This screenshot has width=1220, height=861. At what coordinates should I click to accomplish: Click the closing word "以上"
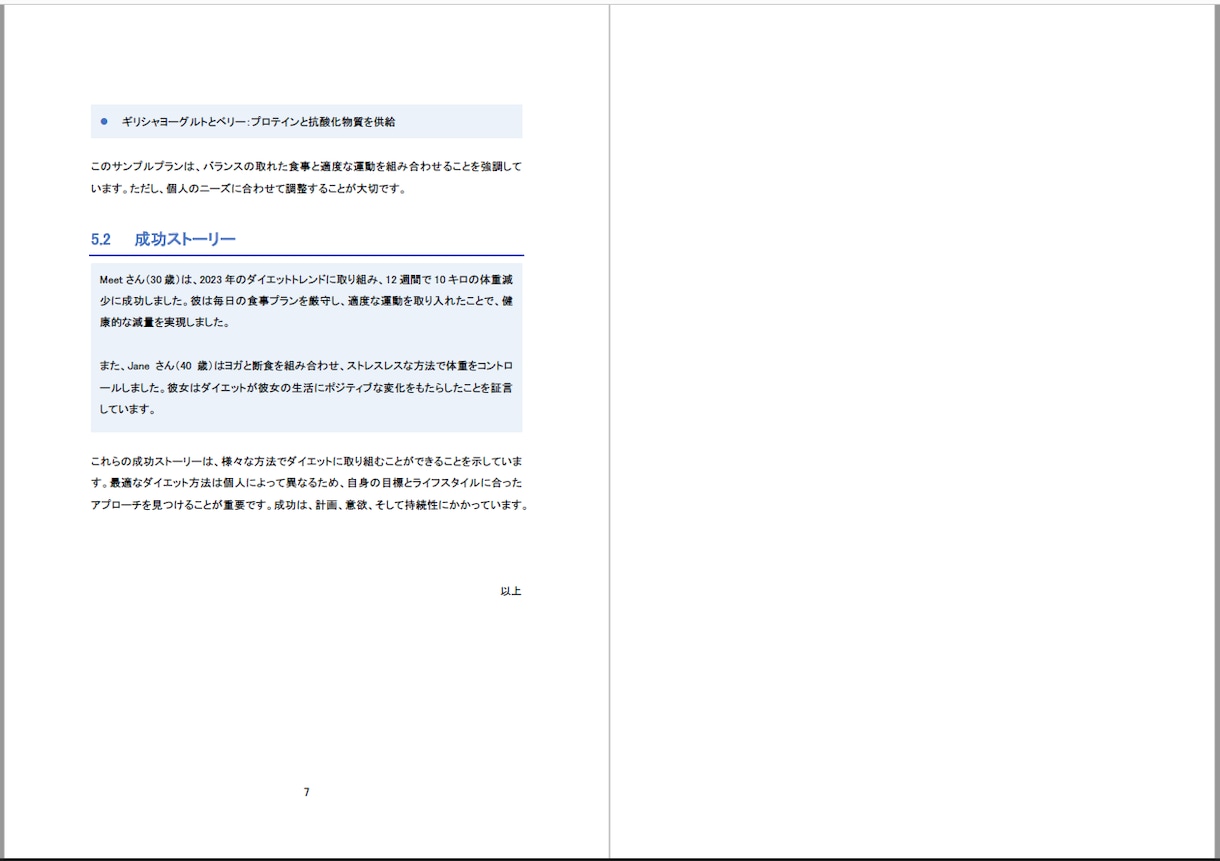tap(511, 591)
